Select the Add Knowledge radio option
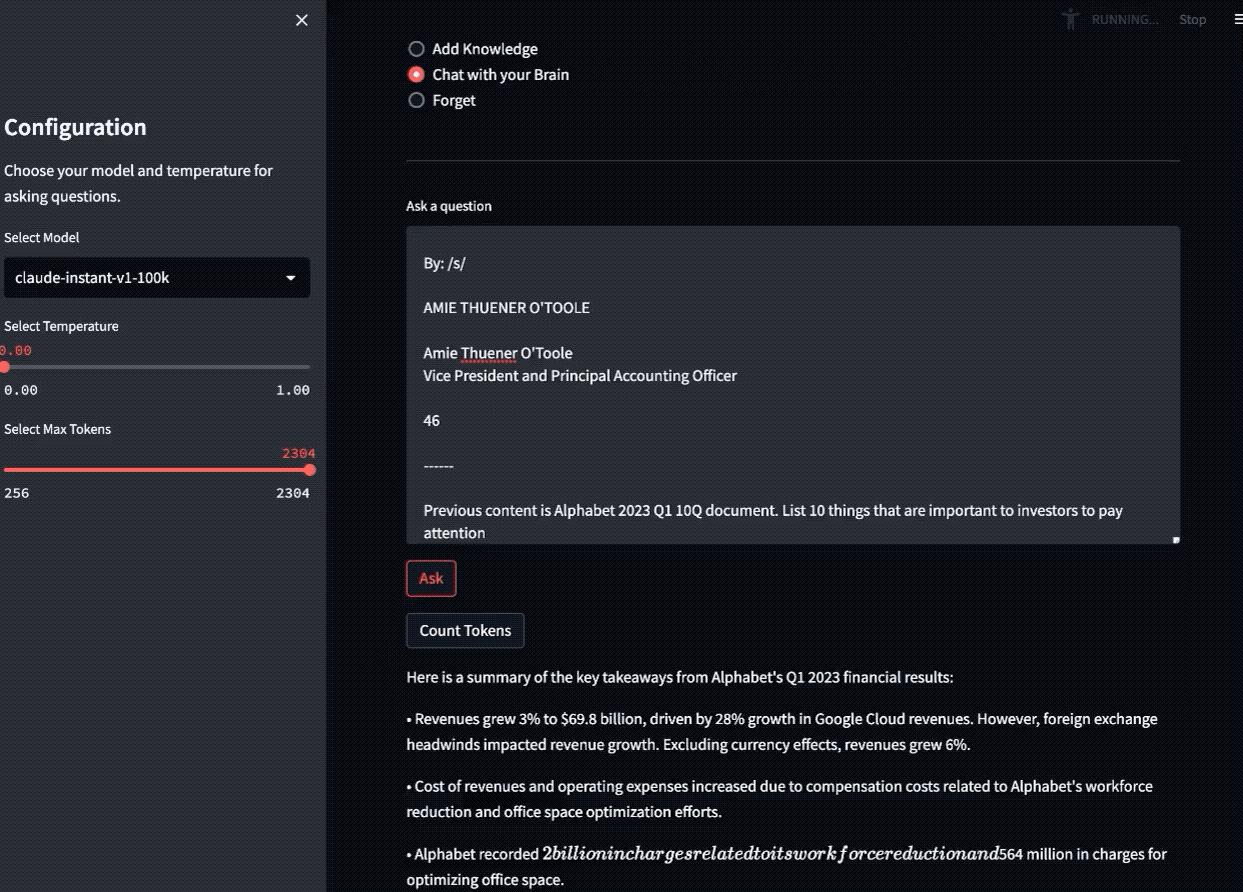This screenshot has height=892, width=1243. [416, 48]
